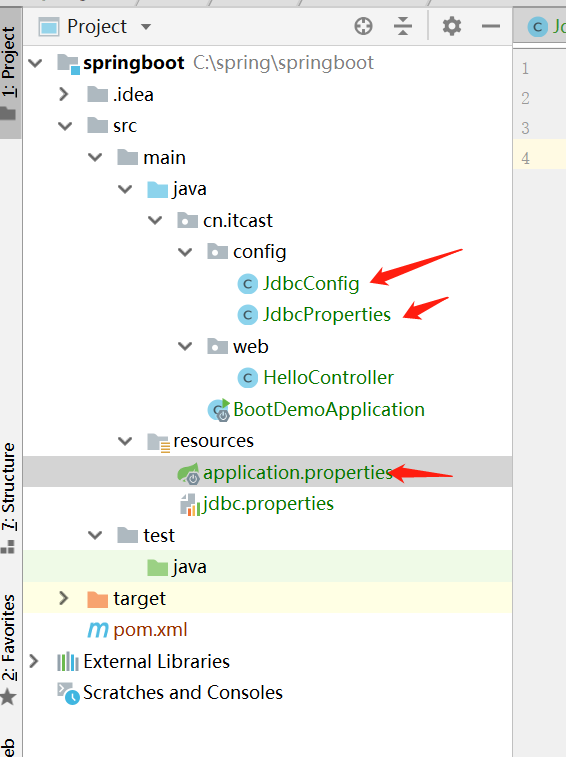
Task: Click the External Libraries icon
Action: click(x=68, y=661)
